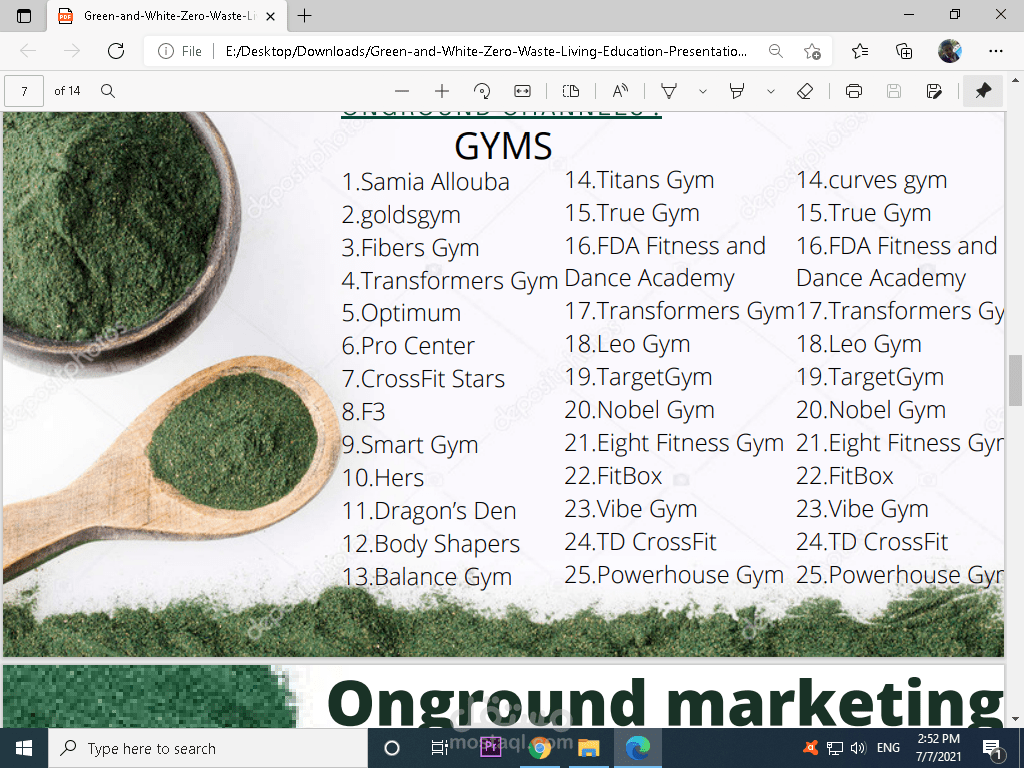This screenshot has width=1024, height=768.
Task: Open Premiere Pro from taskbar
Action: click(490, 746)
